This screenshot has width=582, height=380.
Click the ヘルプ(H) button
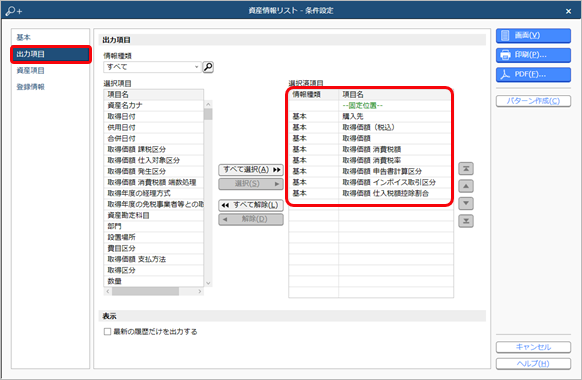tap(533, 364)
